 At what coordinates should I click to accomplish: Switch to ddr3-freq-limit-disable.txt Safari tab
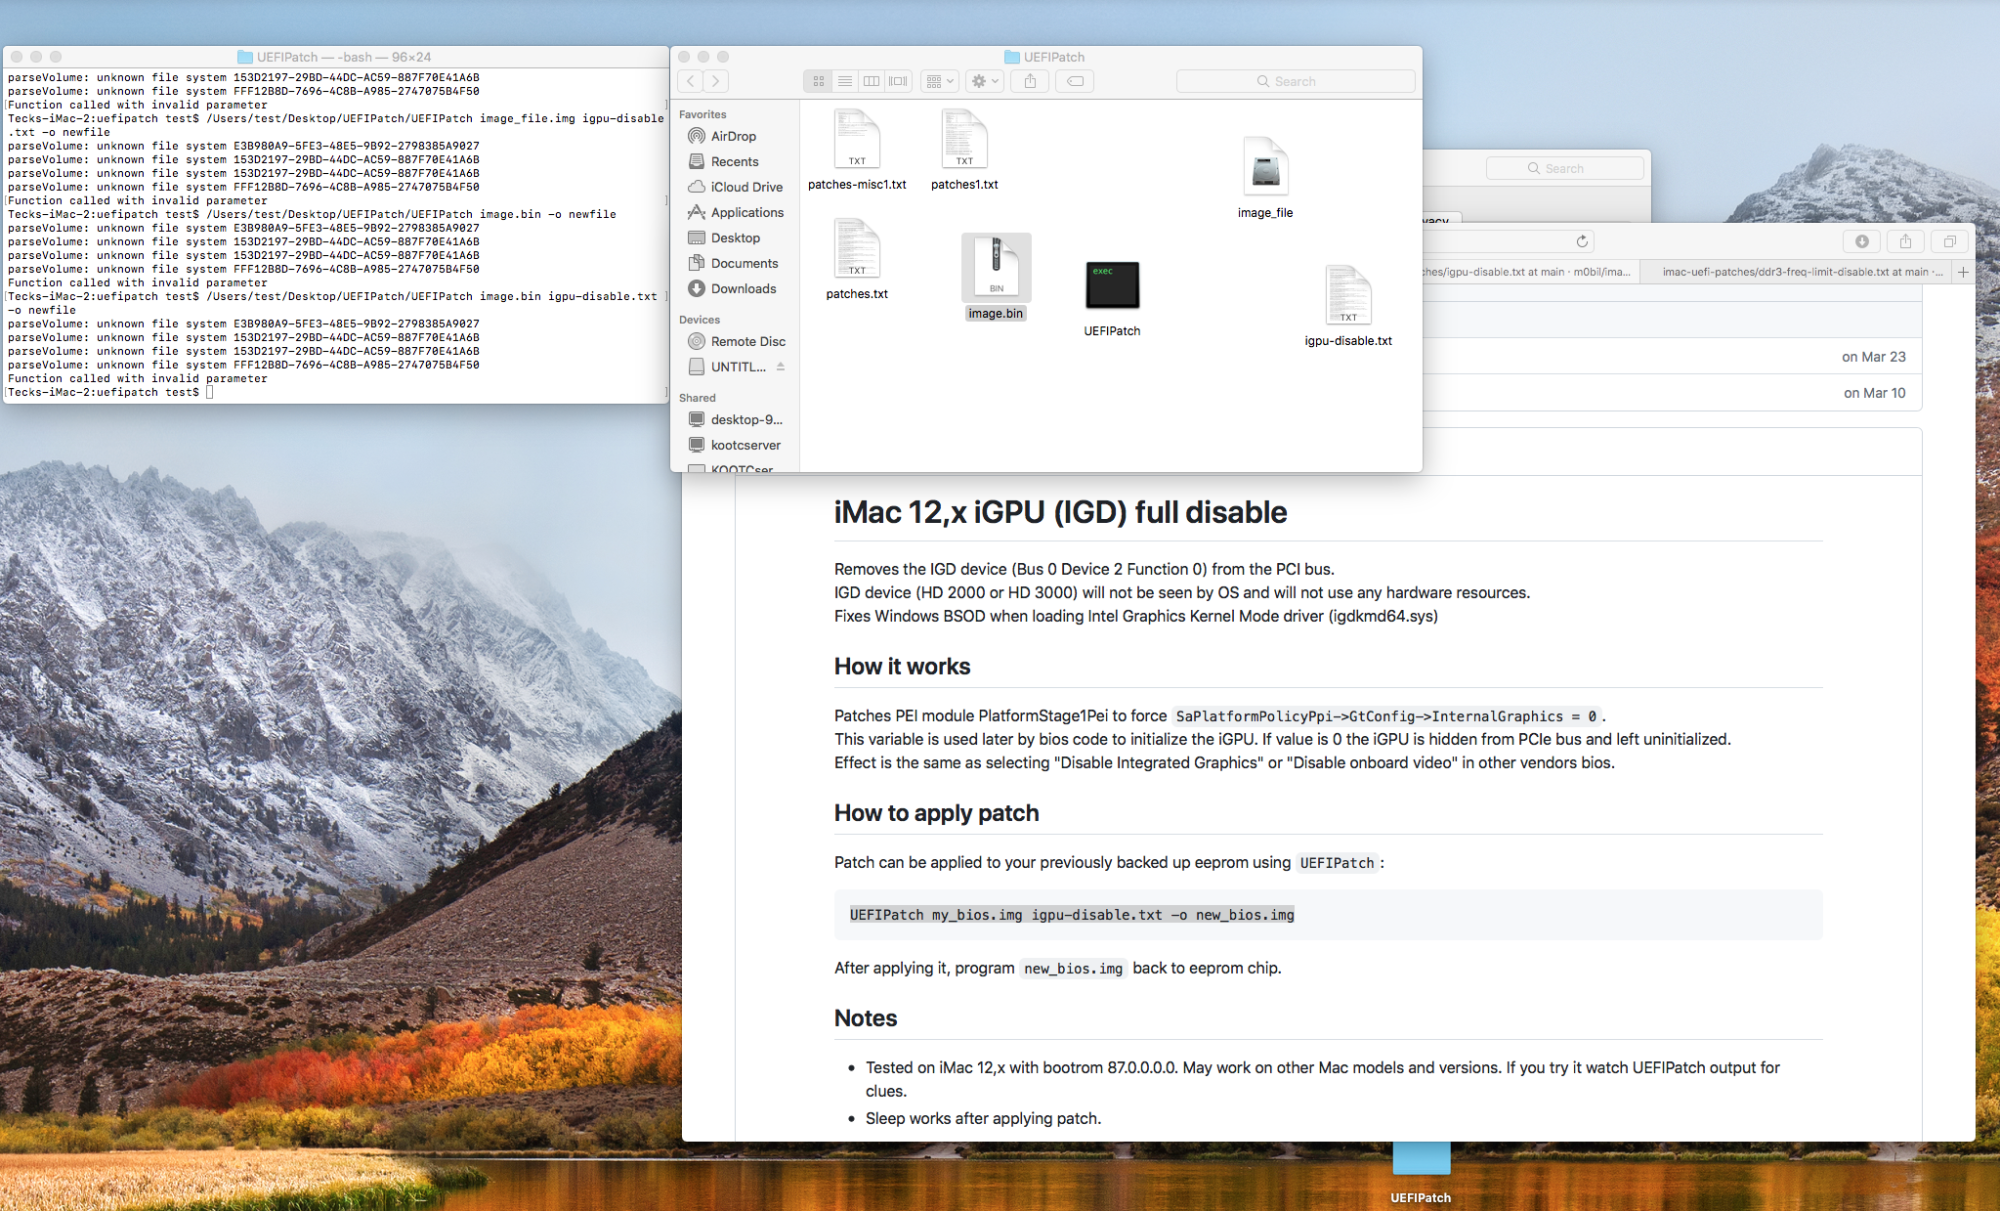[1801, 272]
